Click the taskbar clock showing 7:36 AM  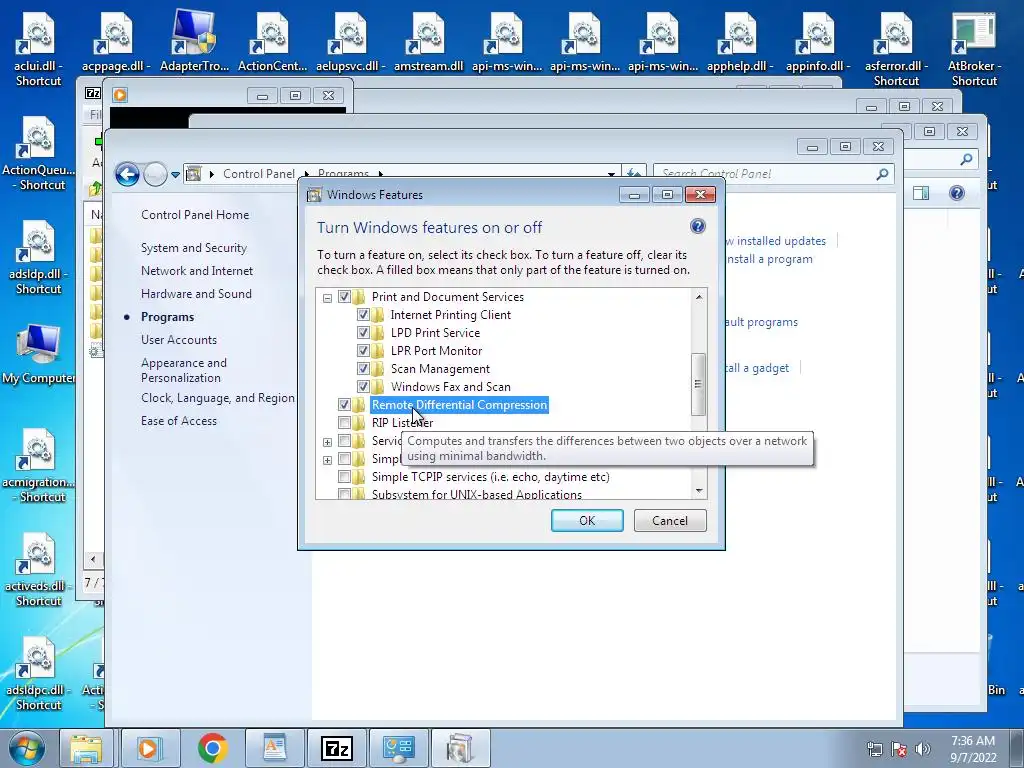pos(973,749)
